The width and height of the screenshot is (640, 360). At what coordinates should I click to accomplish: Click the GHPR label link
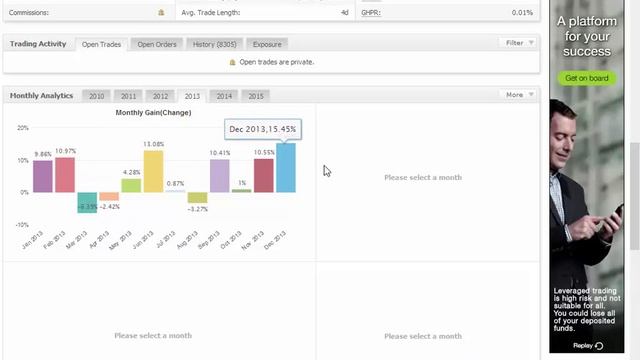(371, 13)
